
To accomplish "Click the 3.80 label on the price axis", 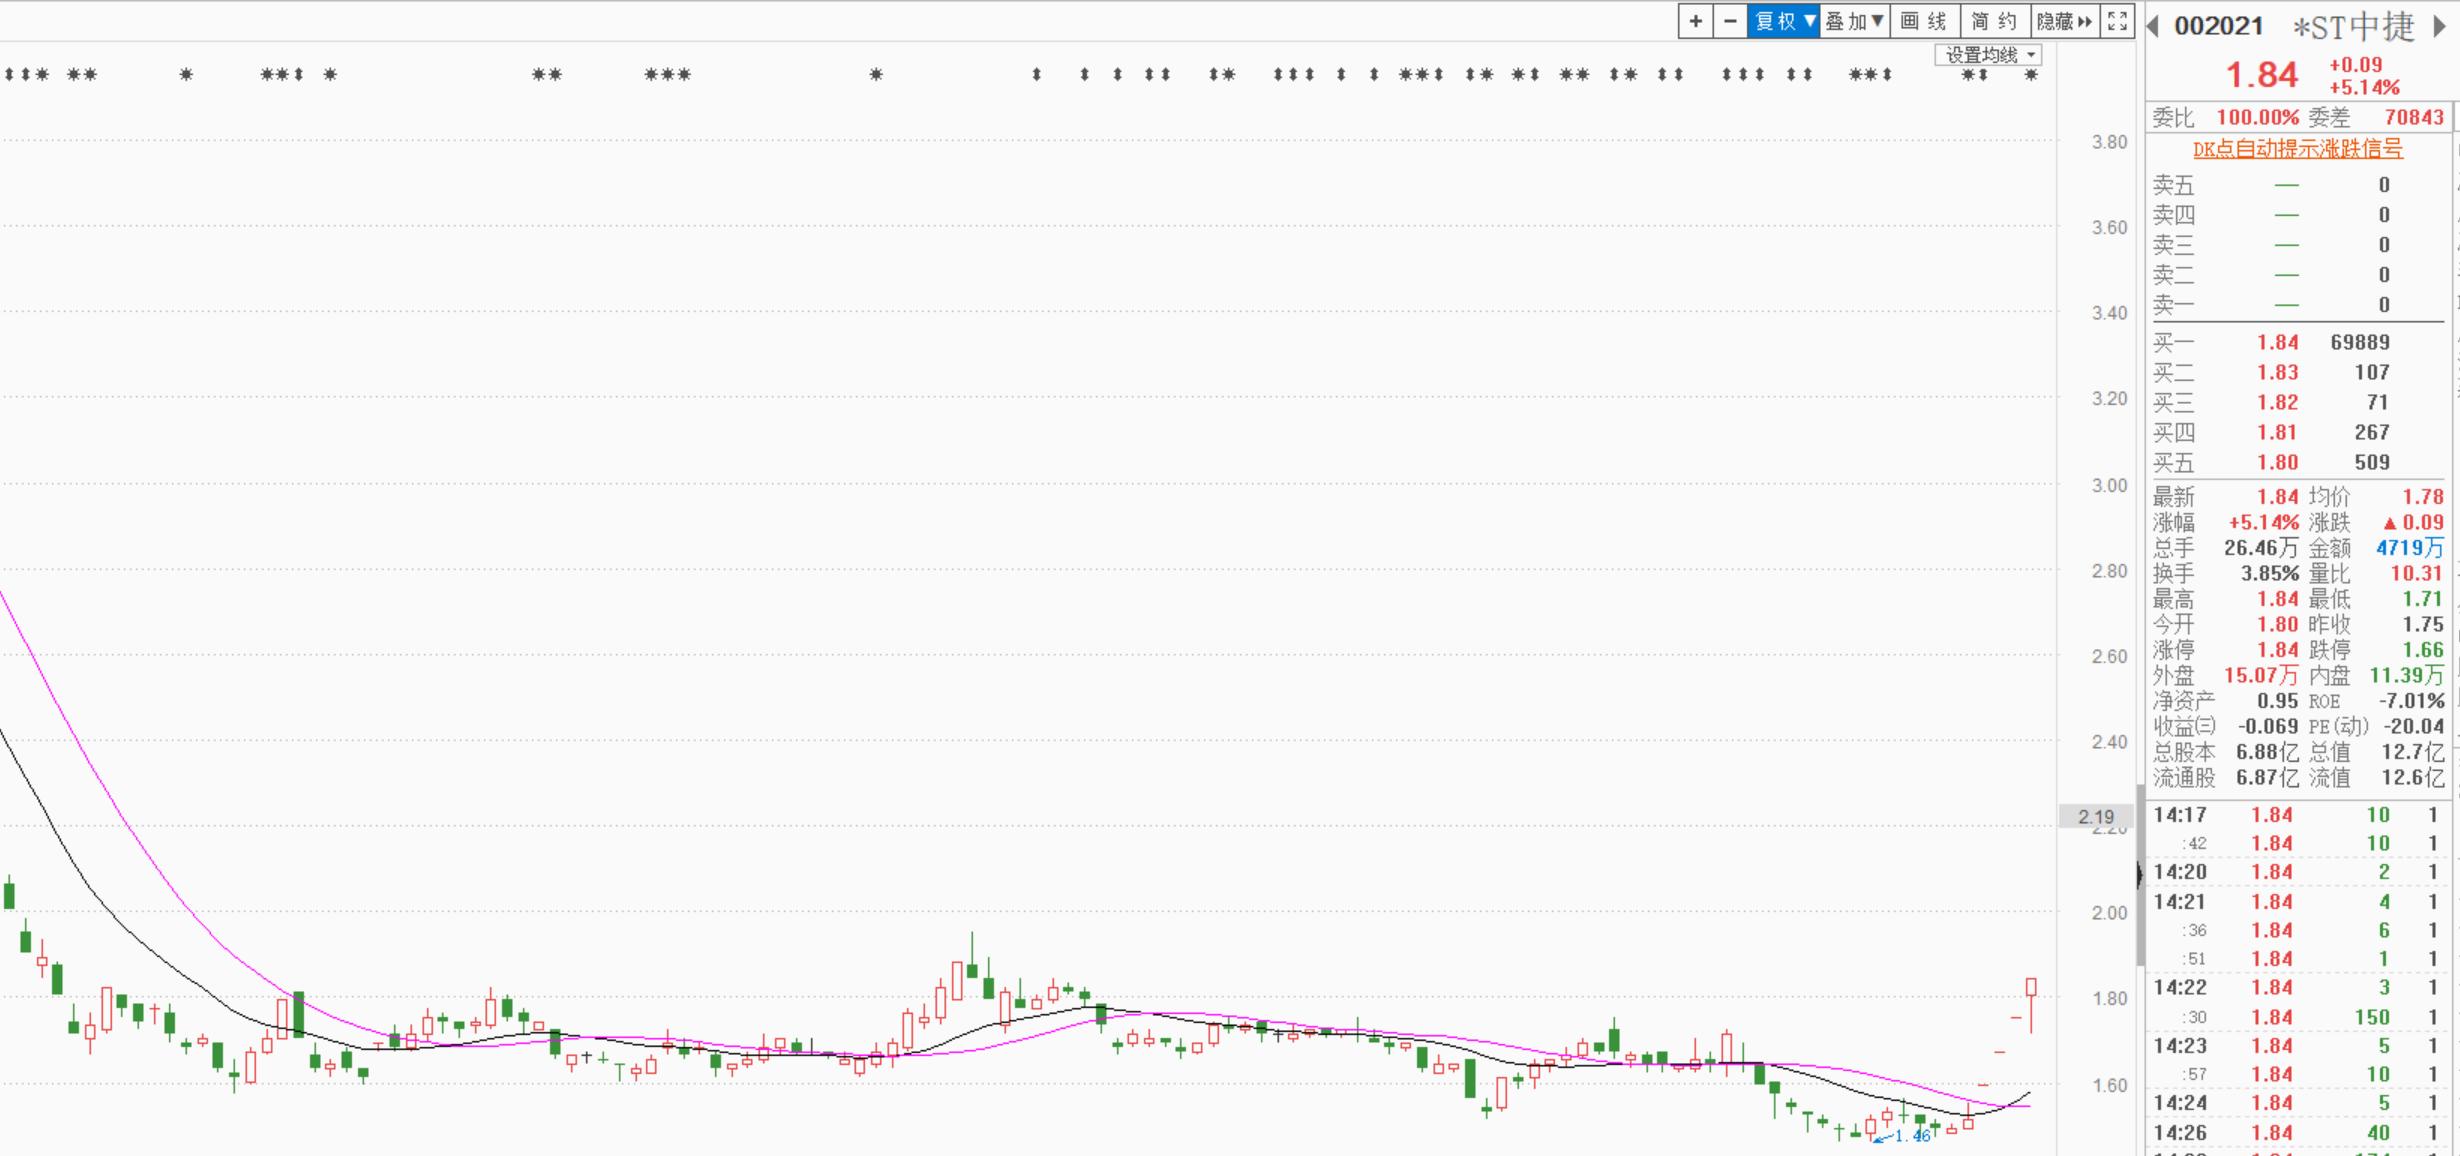I will pos(2109,142).
